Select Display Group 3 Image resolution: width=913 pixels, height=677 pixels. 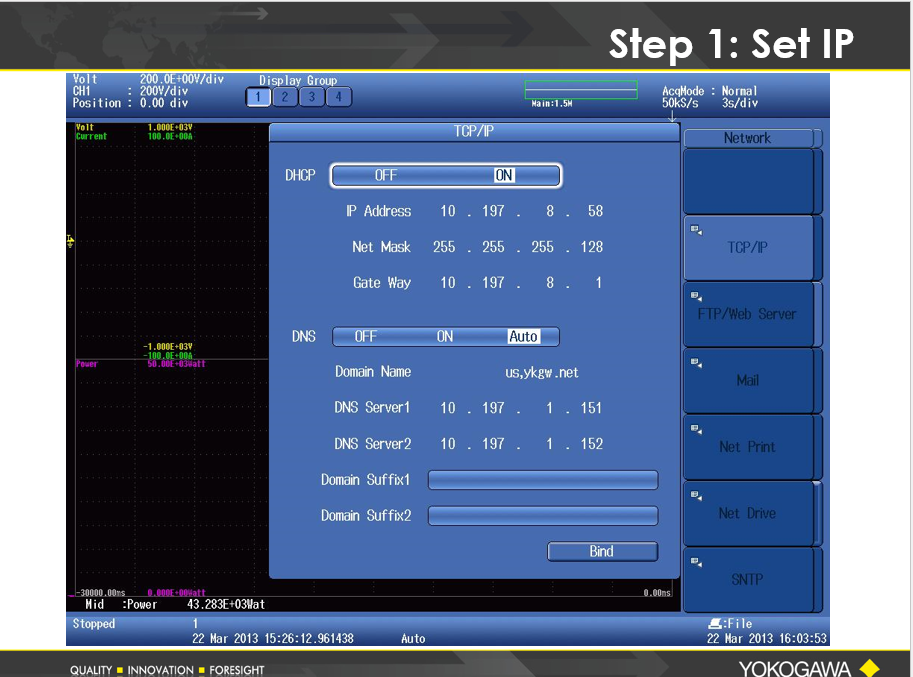[311, 97]
